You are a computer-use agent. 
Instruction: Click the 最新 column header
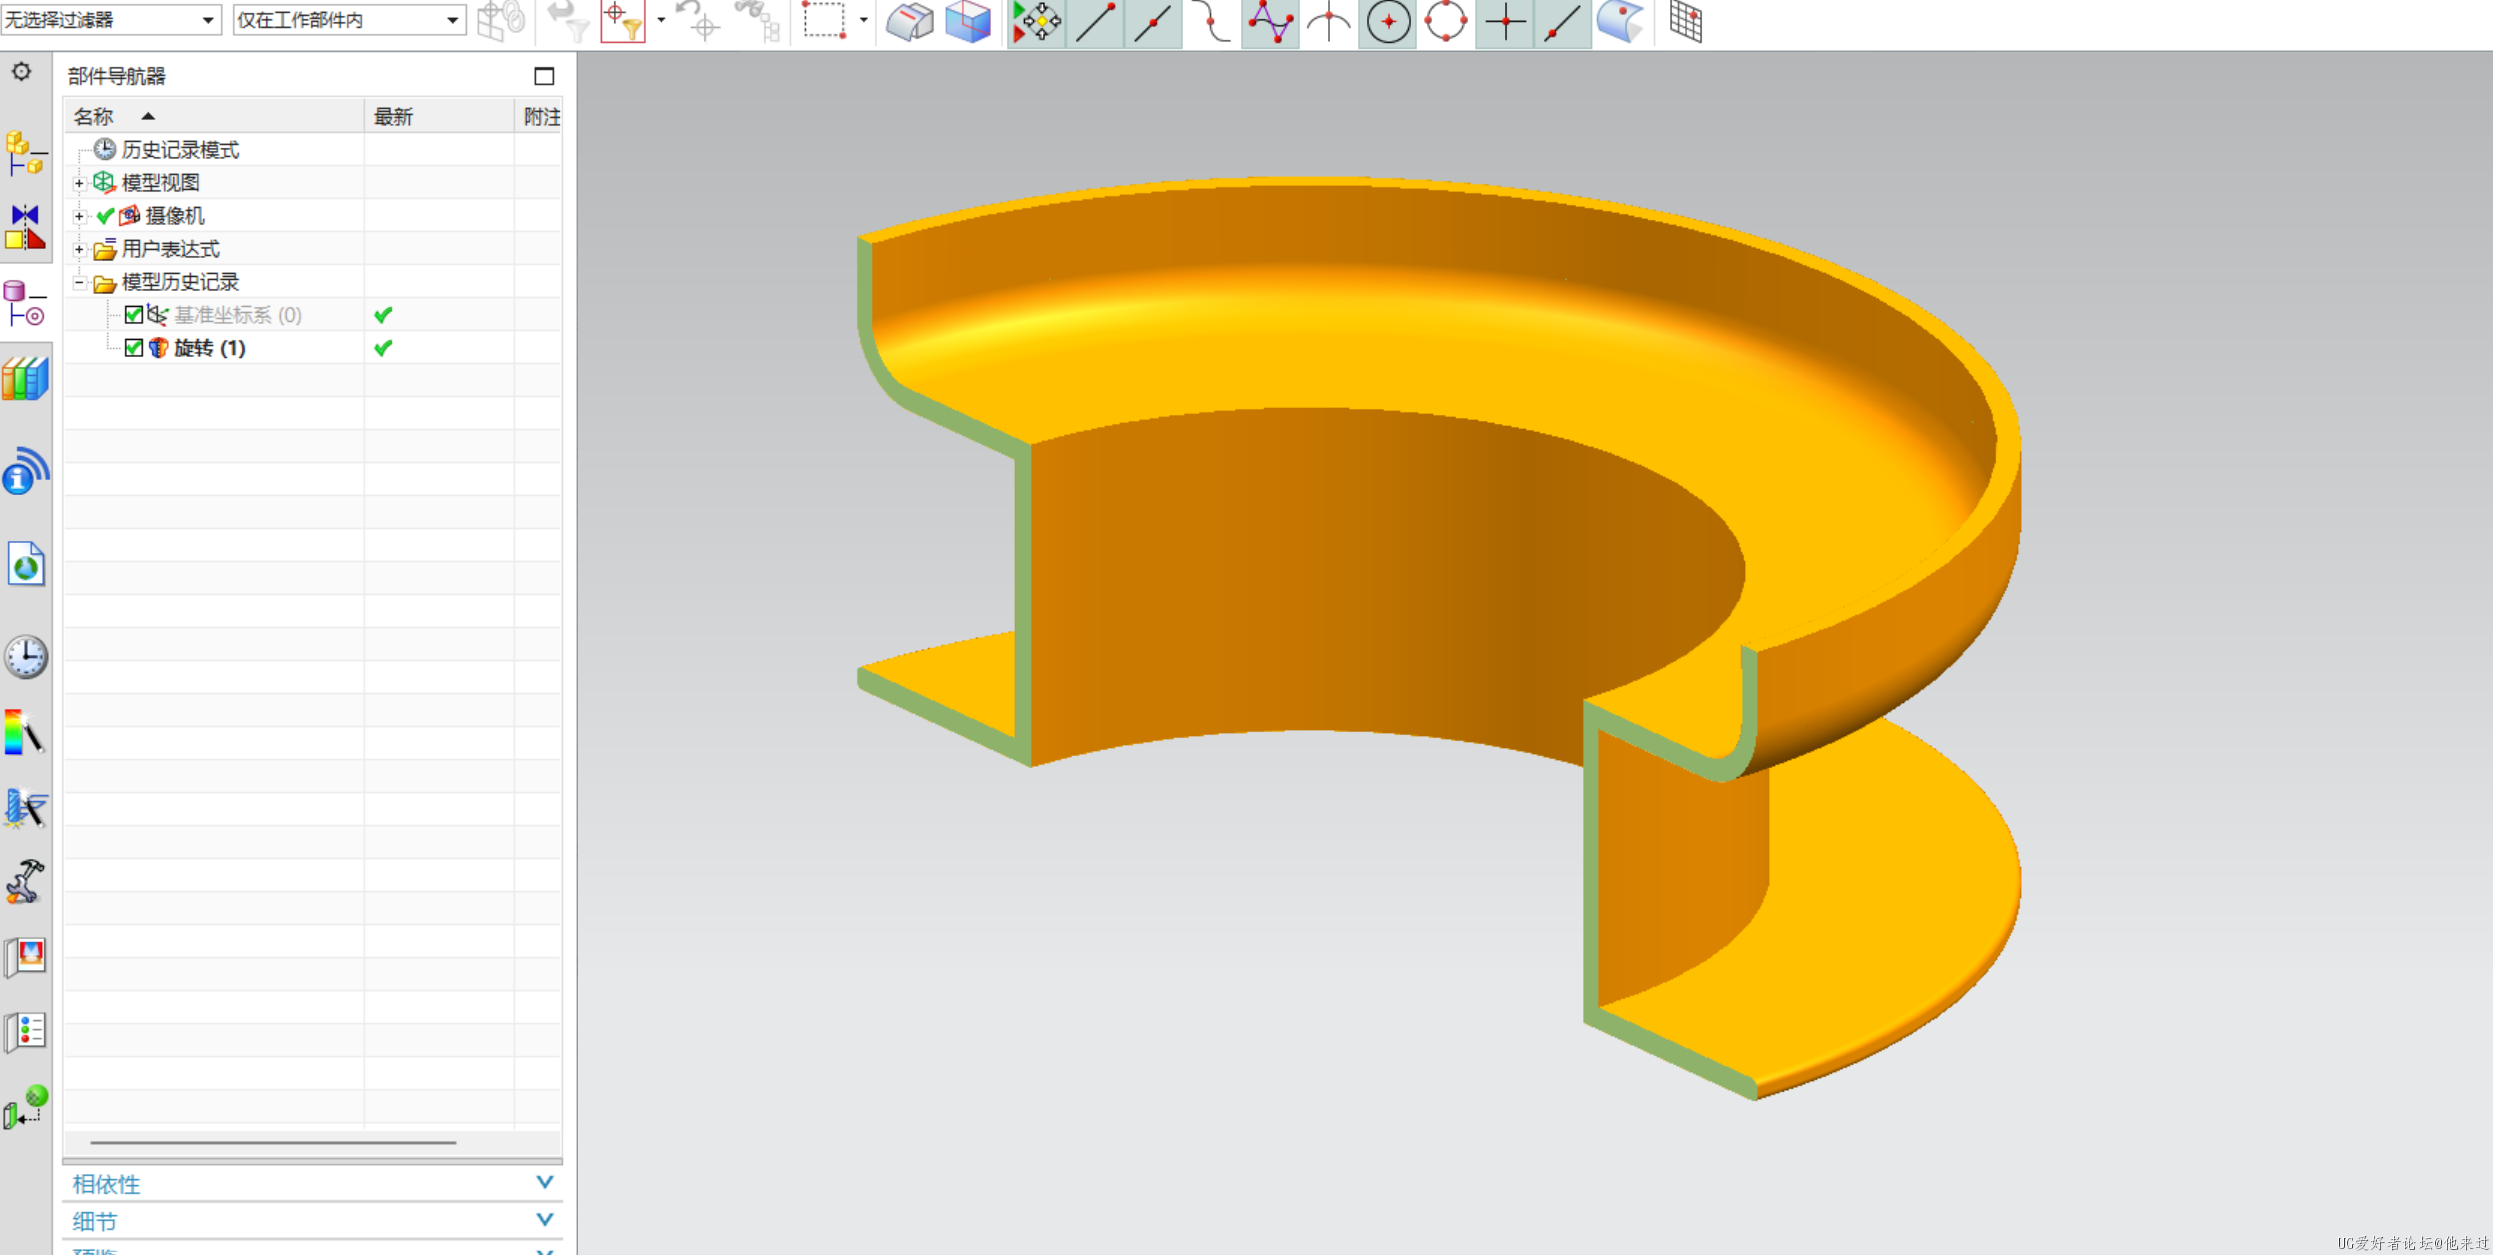coord(439,116)
